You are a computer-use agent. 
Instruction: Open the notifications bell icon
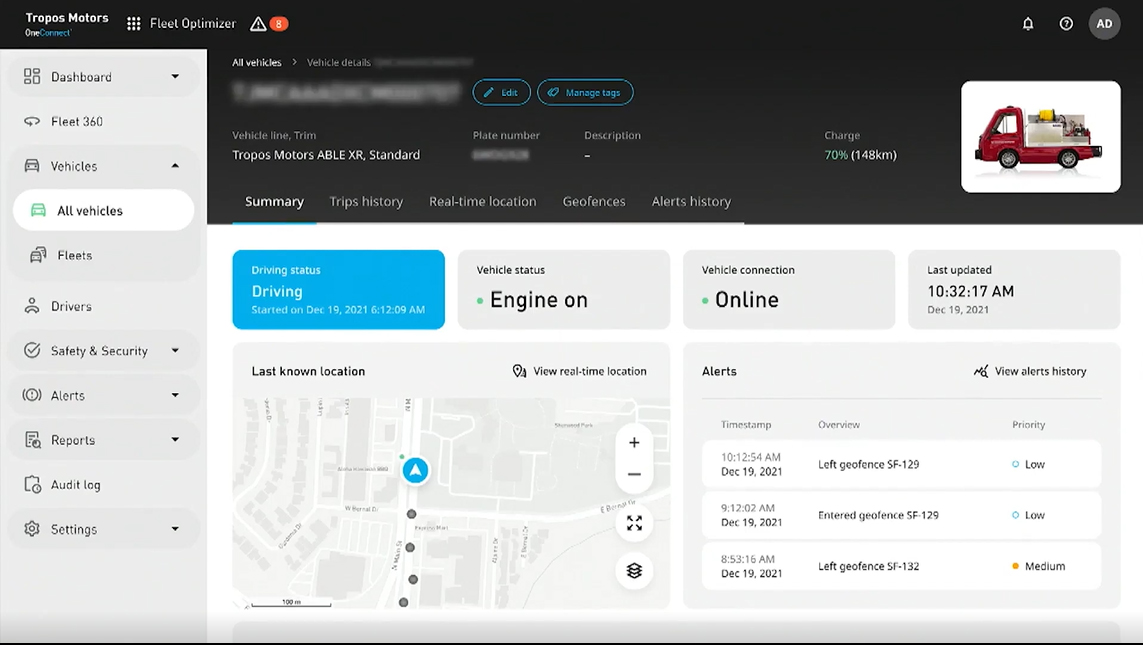click(1028, 24)
